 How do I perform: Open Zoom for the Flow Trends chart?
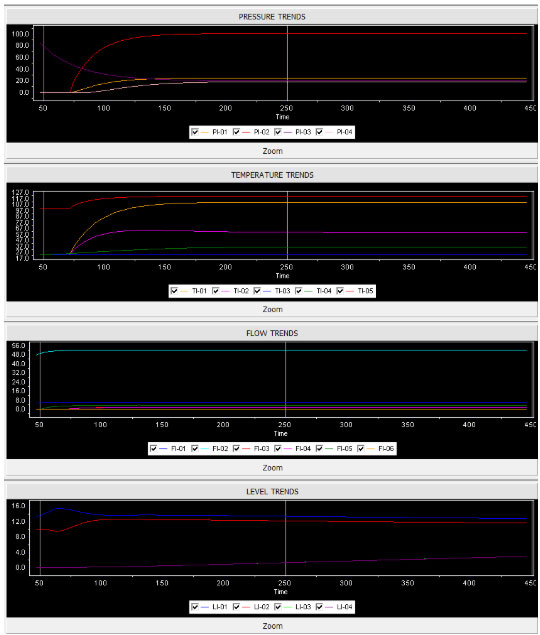[272, 468]
